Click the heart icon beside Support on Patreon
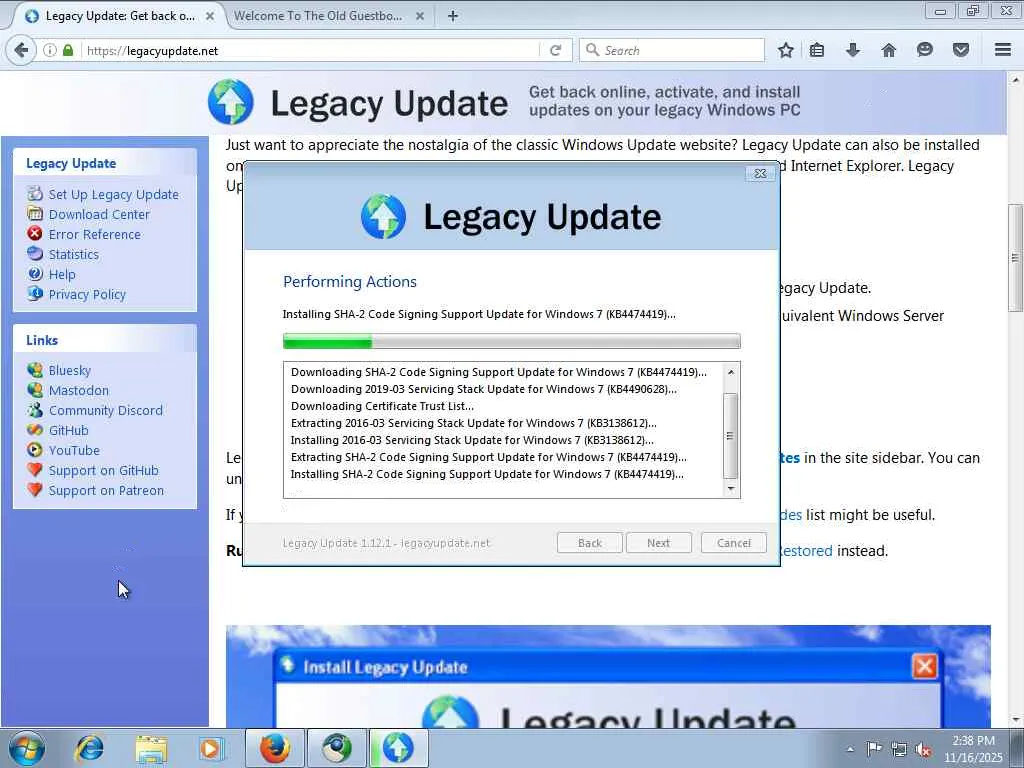 [35, 490]
